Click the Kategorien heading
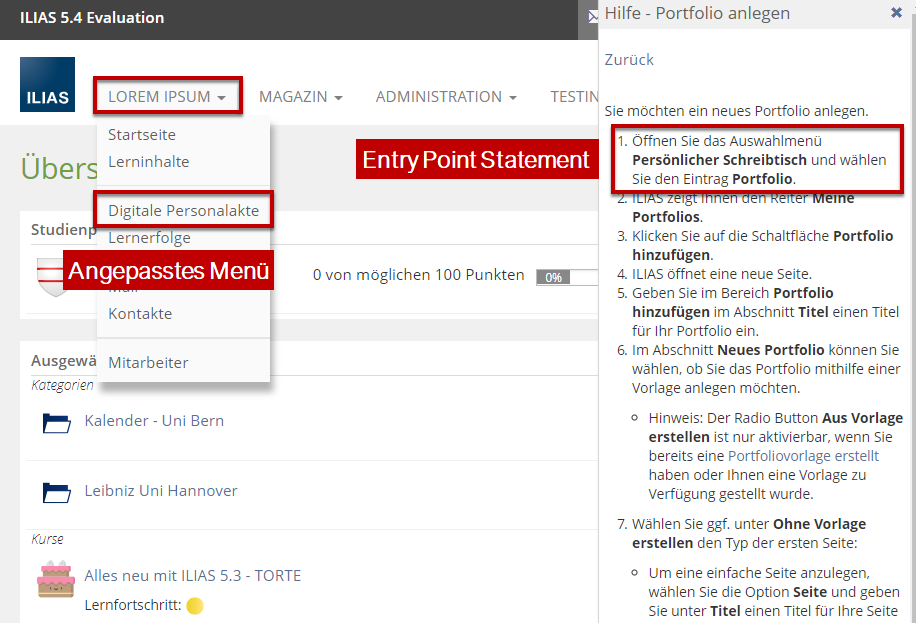Screen dimensions: 916x623 pos(62,385)
